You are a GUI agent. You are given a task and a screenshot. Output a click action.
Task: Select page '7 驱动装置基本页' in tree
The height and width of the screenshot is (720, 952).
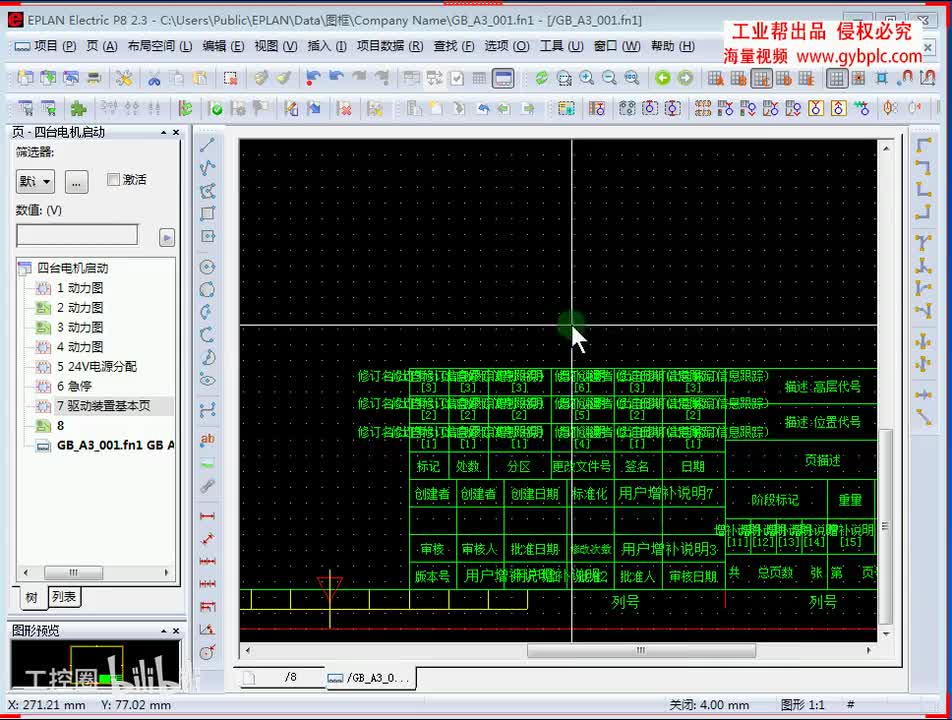(x=103, y=406)
